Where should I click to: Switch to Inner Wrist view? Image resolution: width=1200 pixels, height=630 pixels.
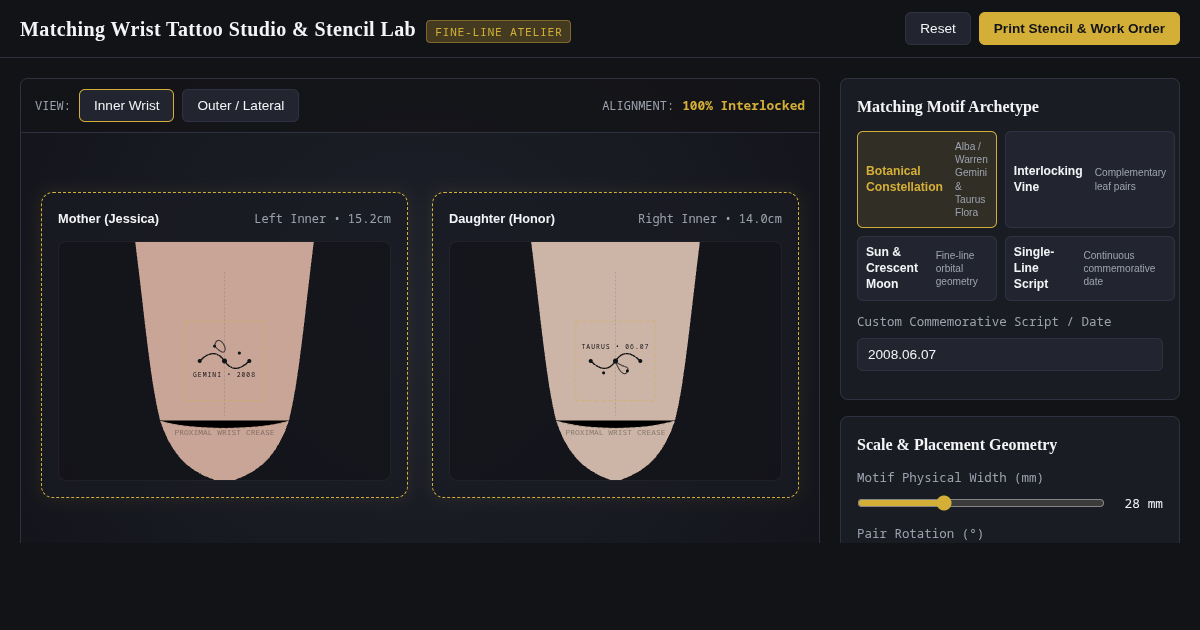coord(126,105)
